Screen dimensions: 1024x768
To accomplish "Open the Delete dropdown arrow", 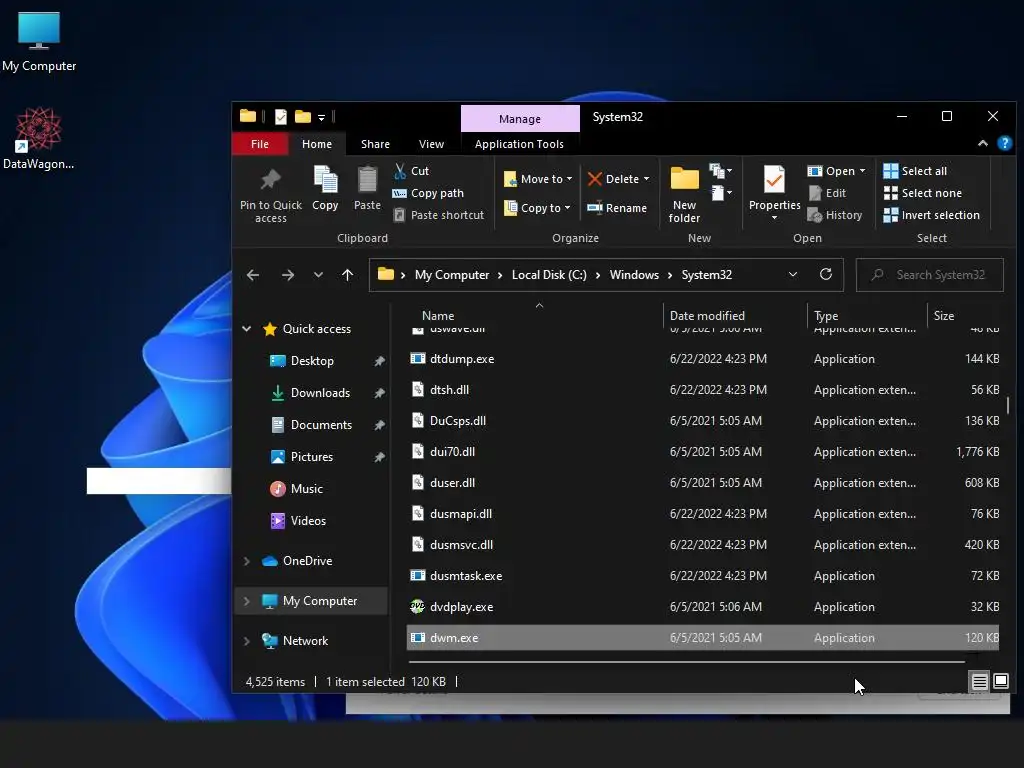I will coord(647,179).
